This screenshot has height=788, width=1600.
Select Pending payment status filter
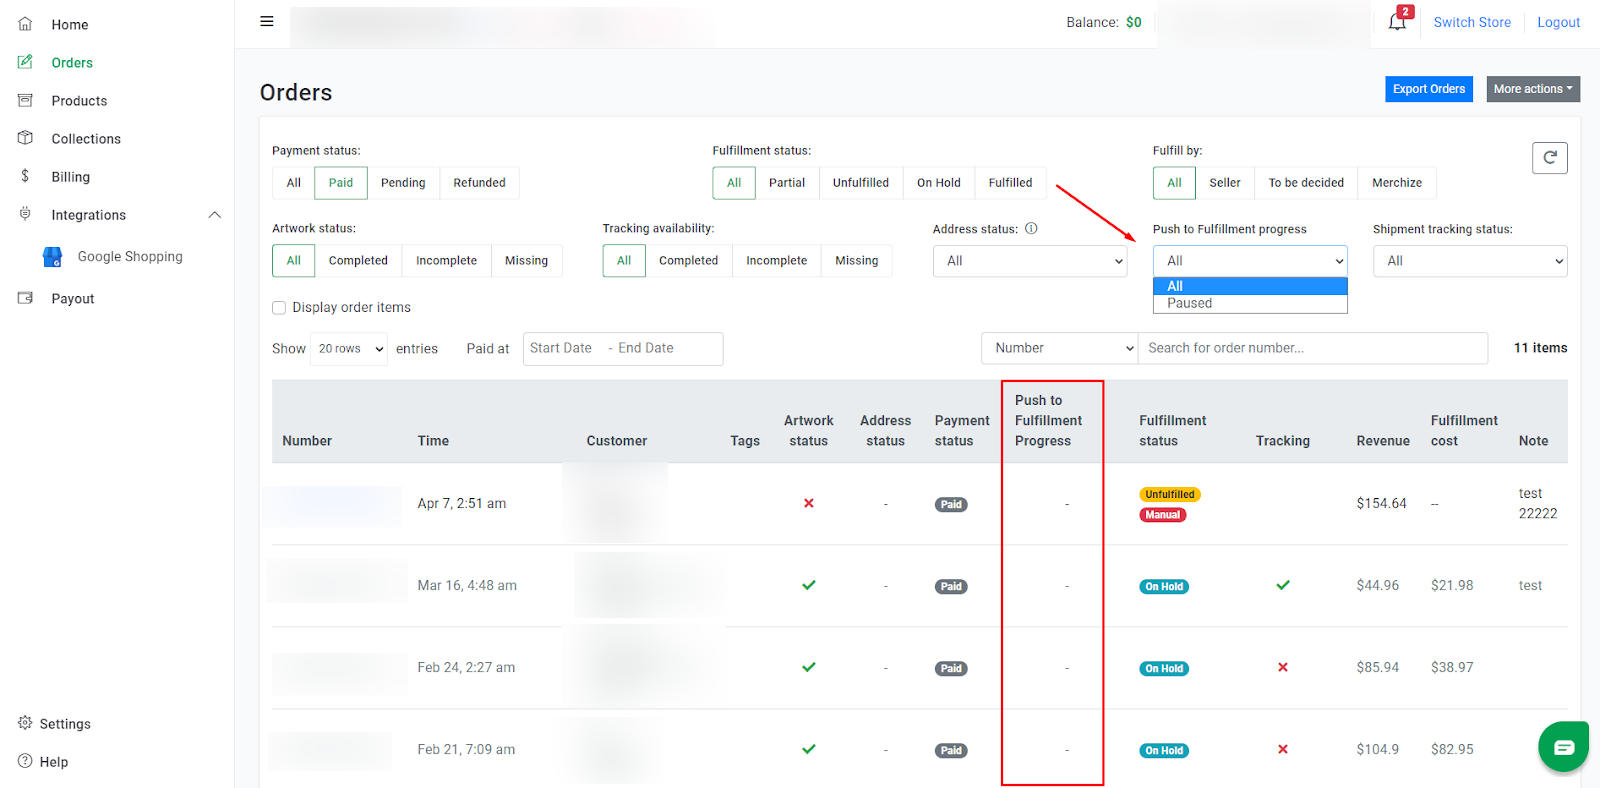click(x=403, y=183)
